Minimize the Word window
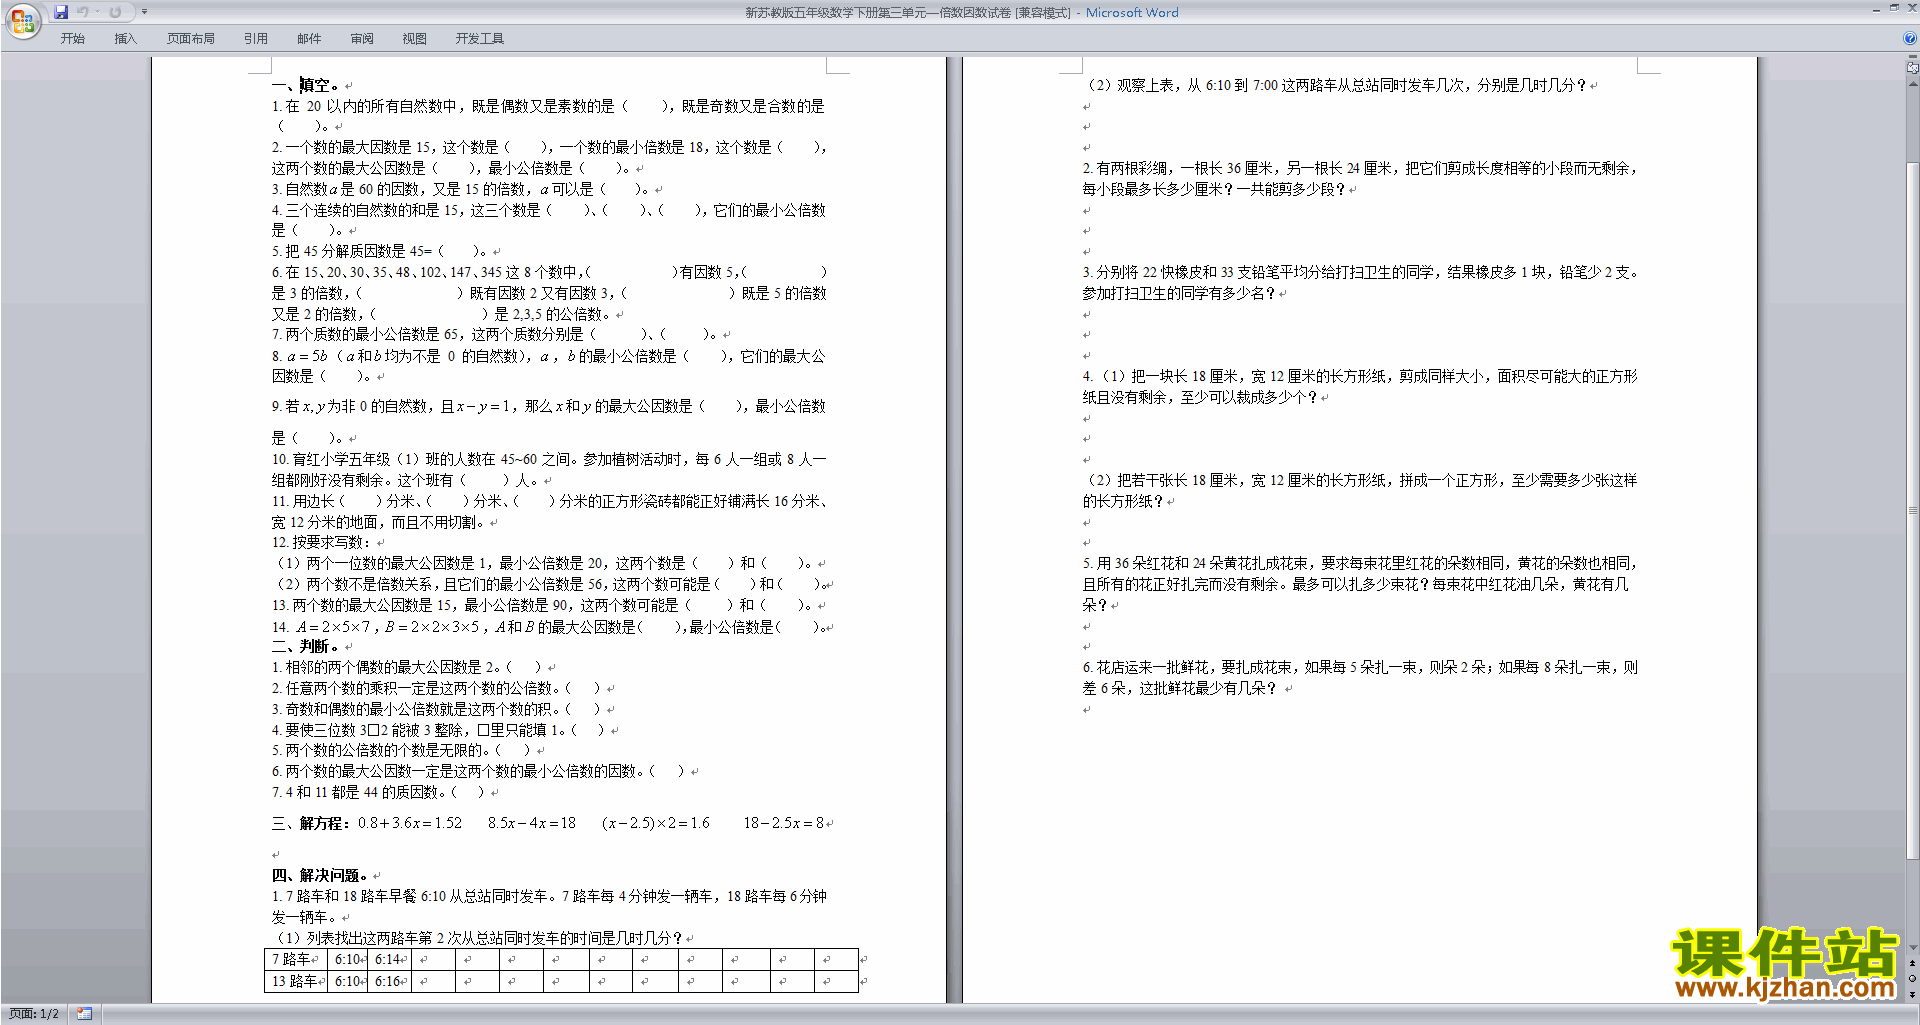Viewport: 1920px width, 1025px height. point(1876,9)
